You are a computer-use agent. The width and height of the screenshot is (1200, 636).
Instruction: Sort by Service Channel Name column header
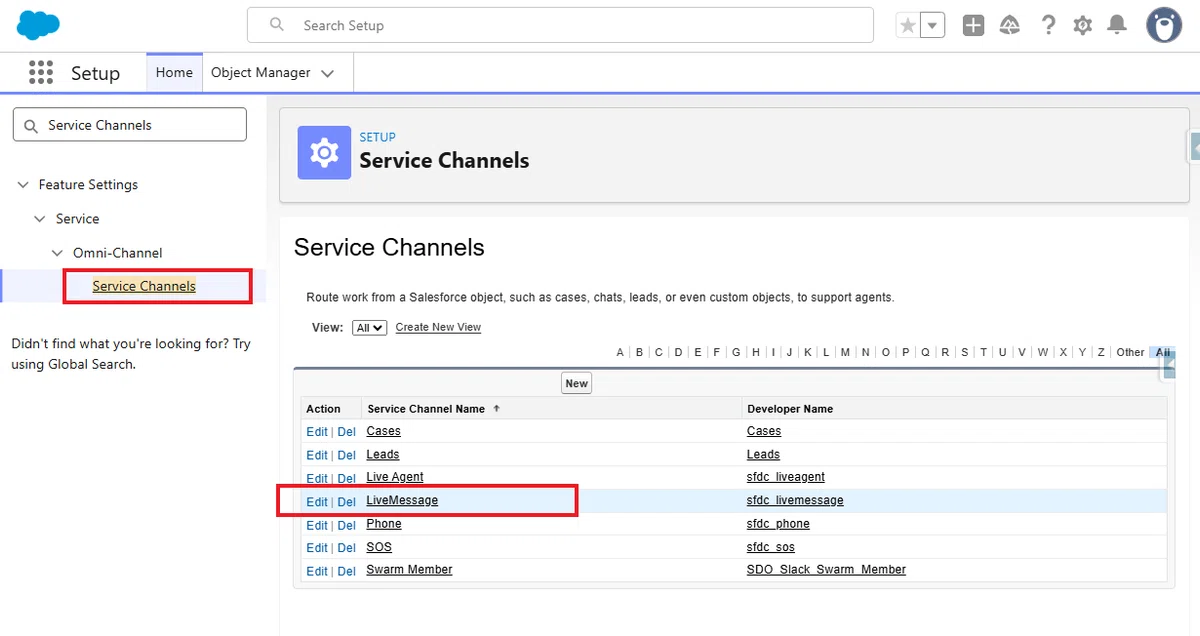pyautogui.click(x=426, y=409)
